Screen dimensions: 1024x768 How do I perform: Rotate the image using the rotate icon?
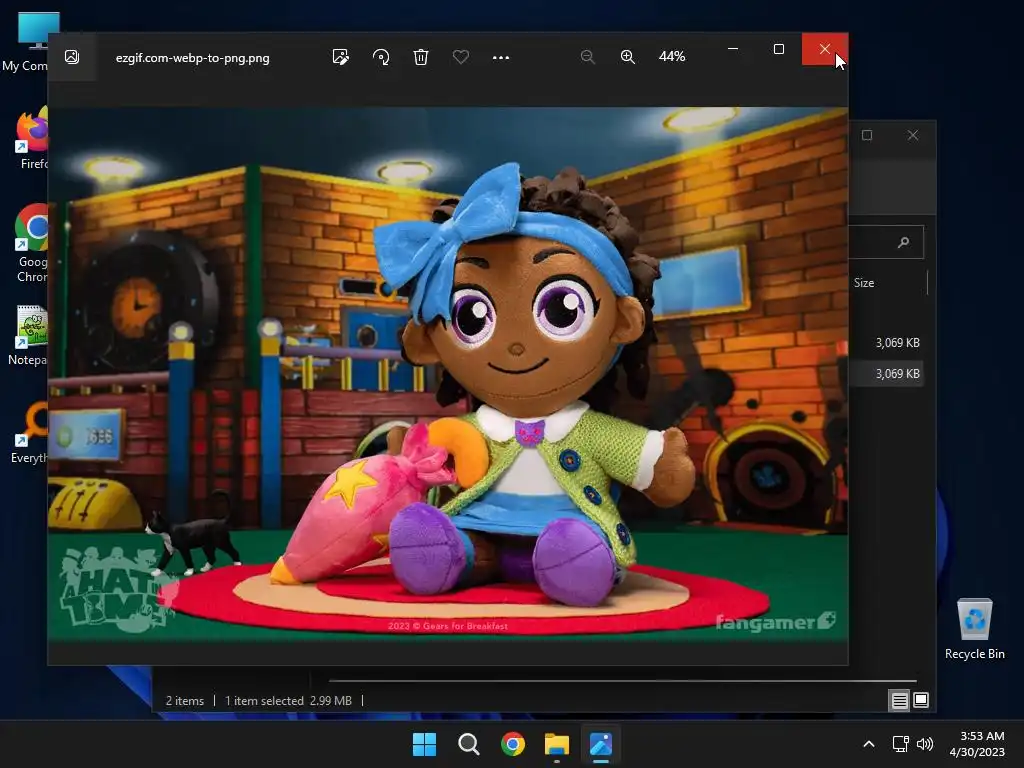pyautogui.click(x=381, y=57)
